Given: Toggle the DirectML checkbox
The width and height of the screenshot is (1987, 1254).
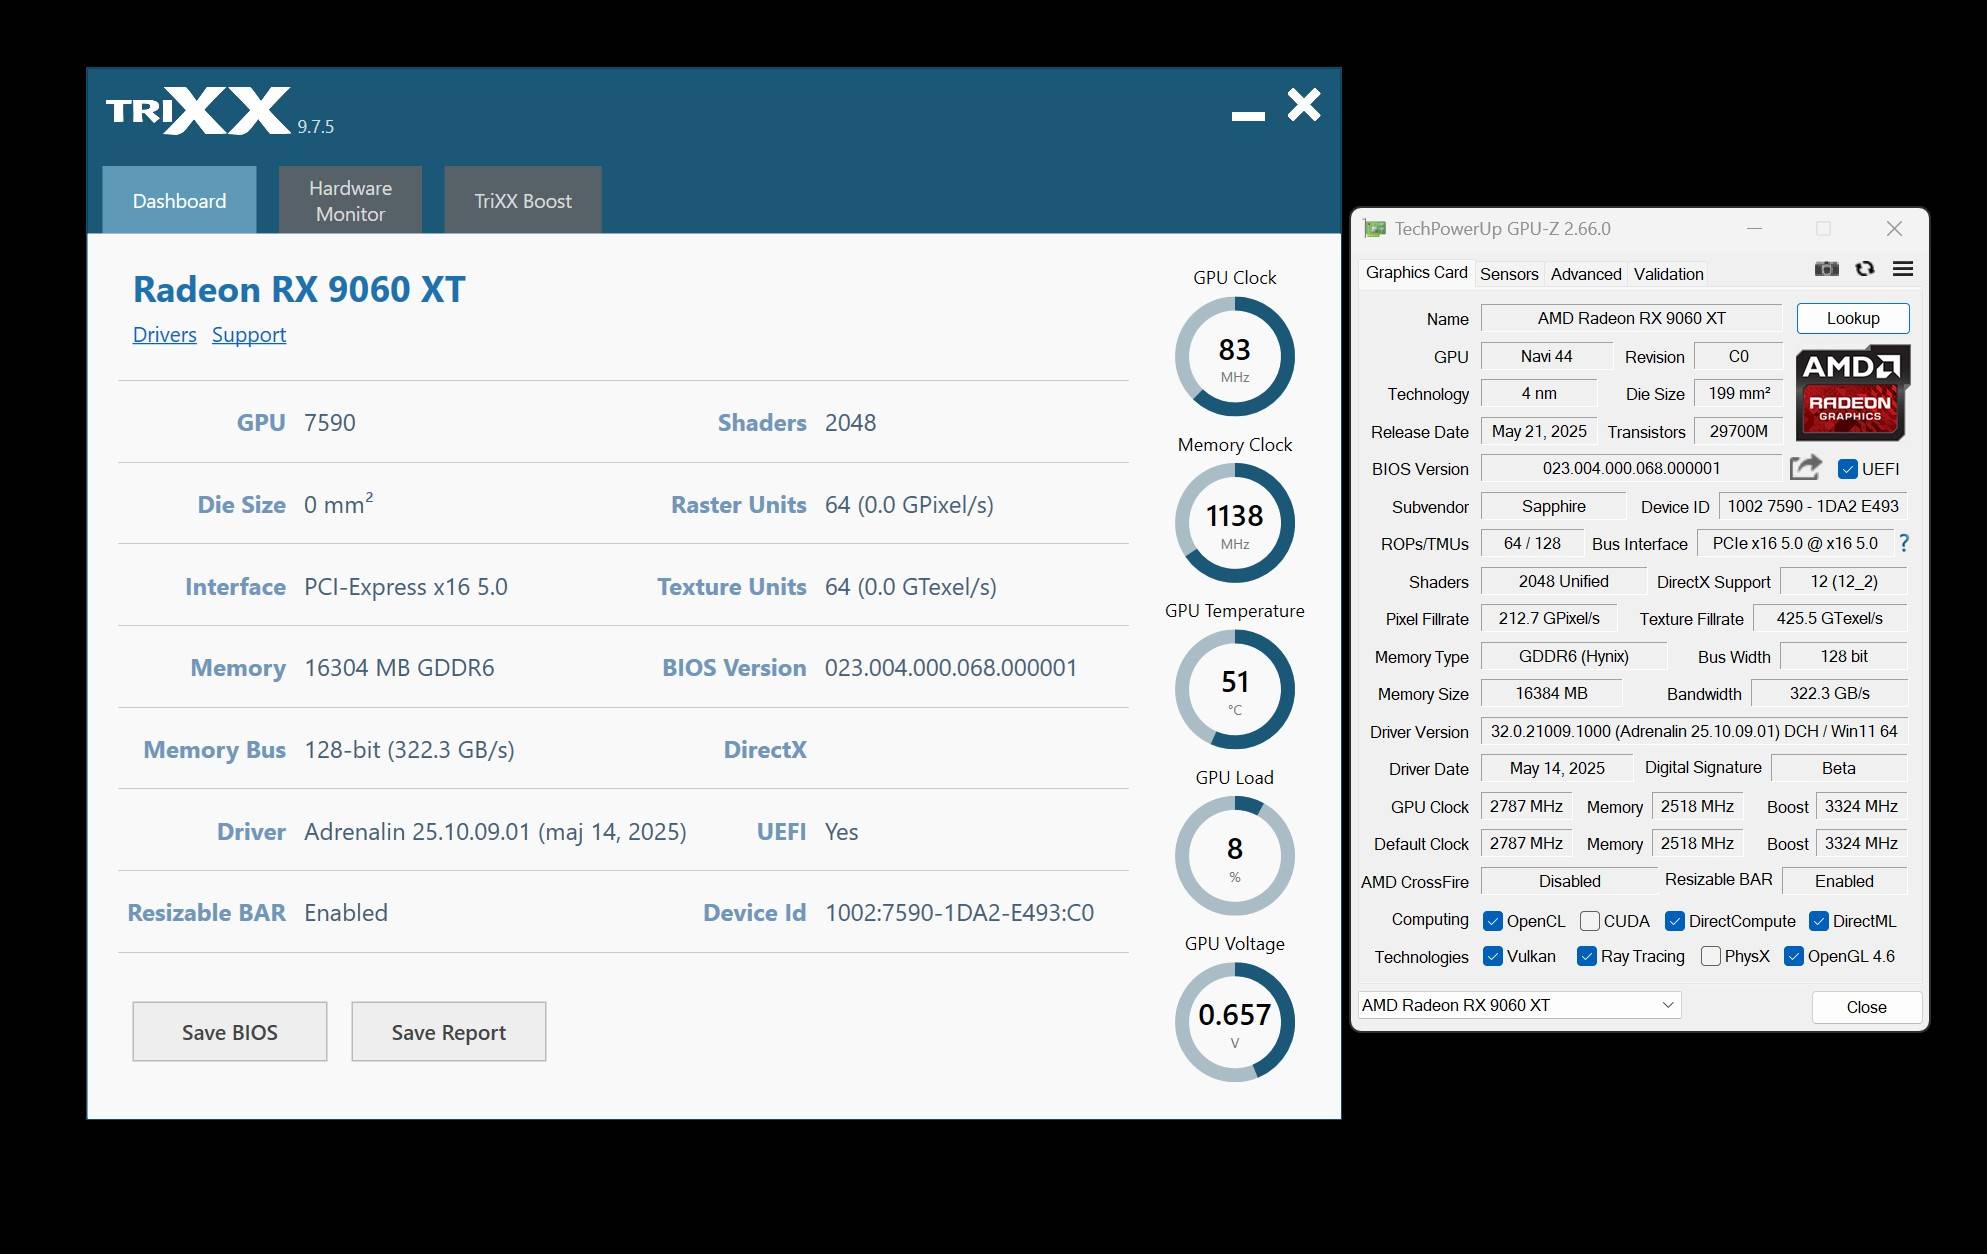Looking at the screenshot, I should pos(1819,921).
